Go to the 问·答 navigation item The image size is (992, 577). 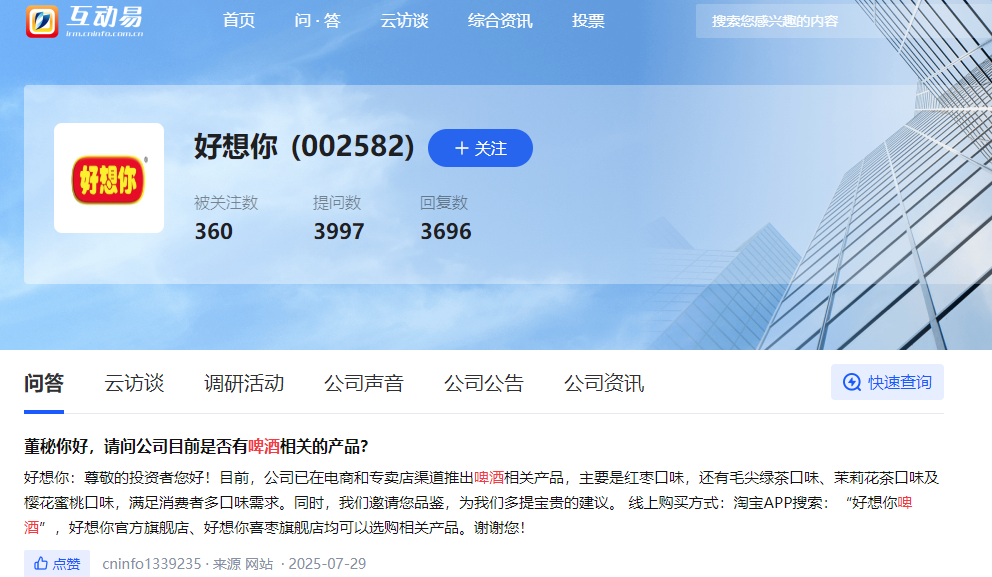318,21
